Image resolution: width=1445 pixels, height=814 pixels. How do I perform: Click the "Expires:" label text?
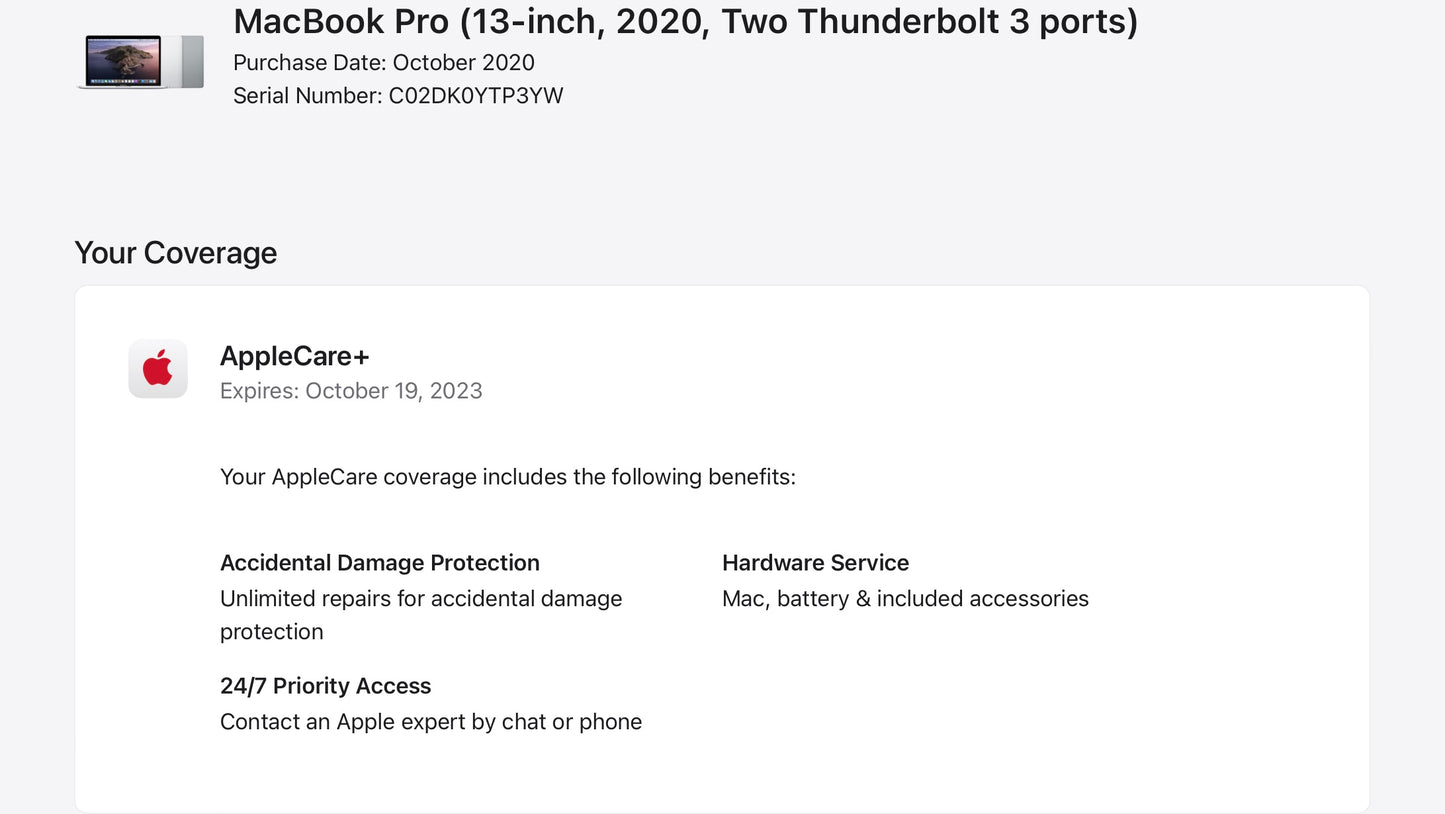[x=259, y=391]
